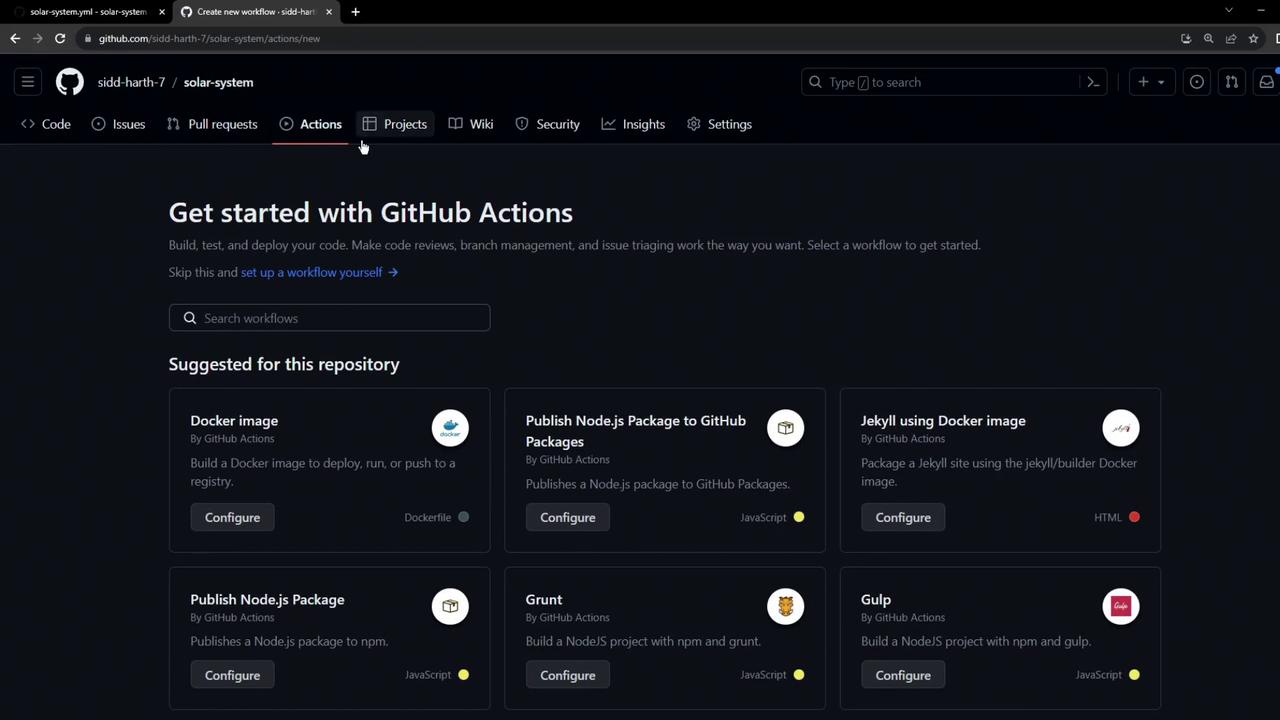Viewport: 1280px width, 720px height.
Task: Click the Suggested for this repository heading
Action: coord(284,364)
